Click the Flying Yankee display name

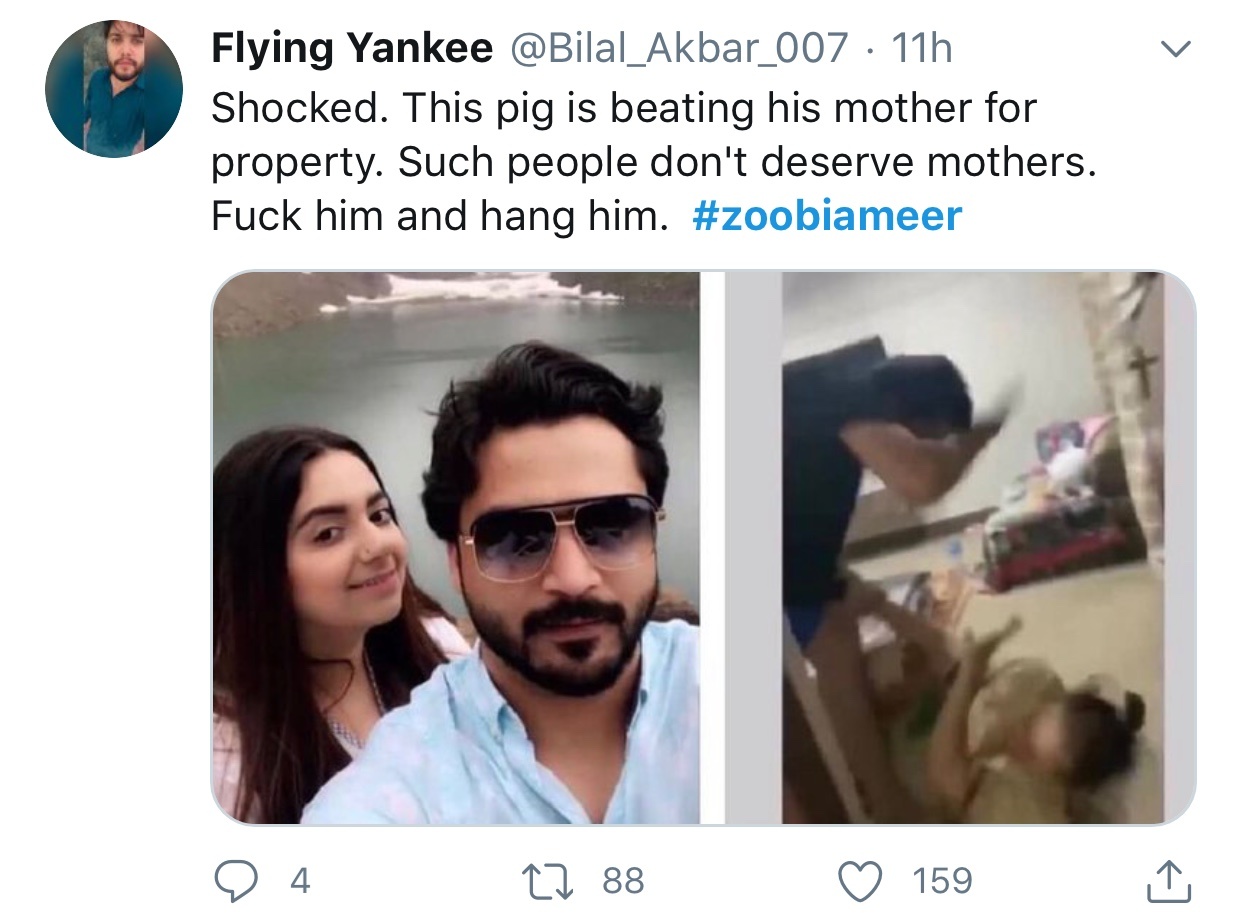tap(352, 48)
